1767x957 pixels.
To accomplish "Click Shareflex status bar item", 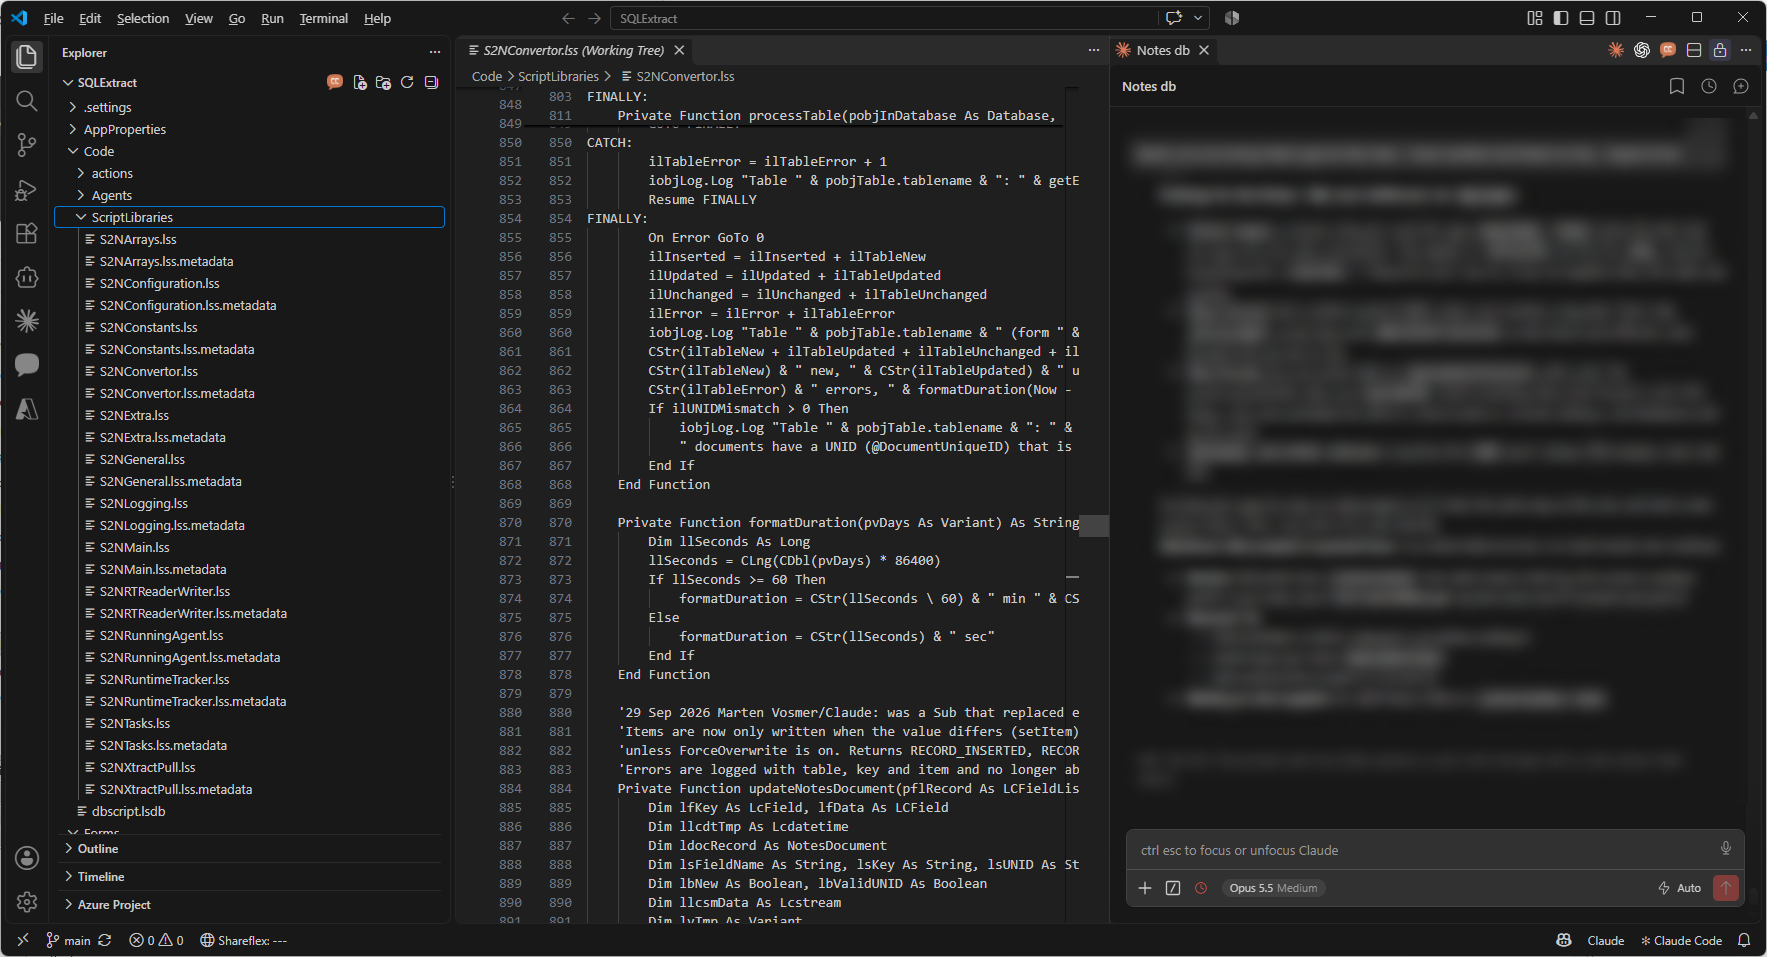I will coord(243,940).
